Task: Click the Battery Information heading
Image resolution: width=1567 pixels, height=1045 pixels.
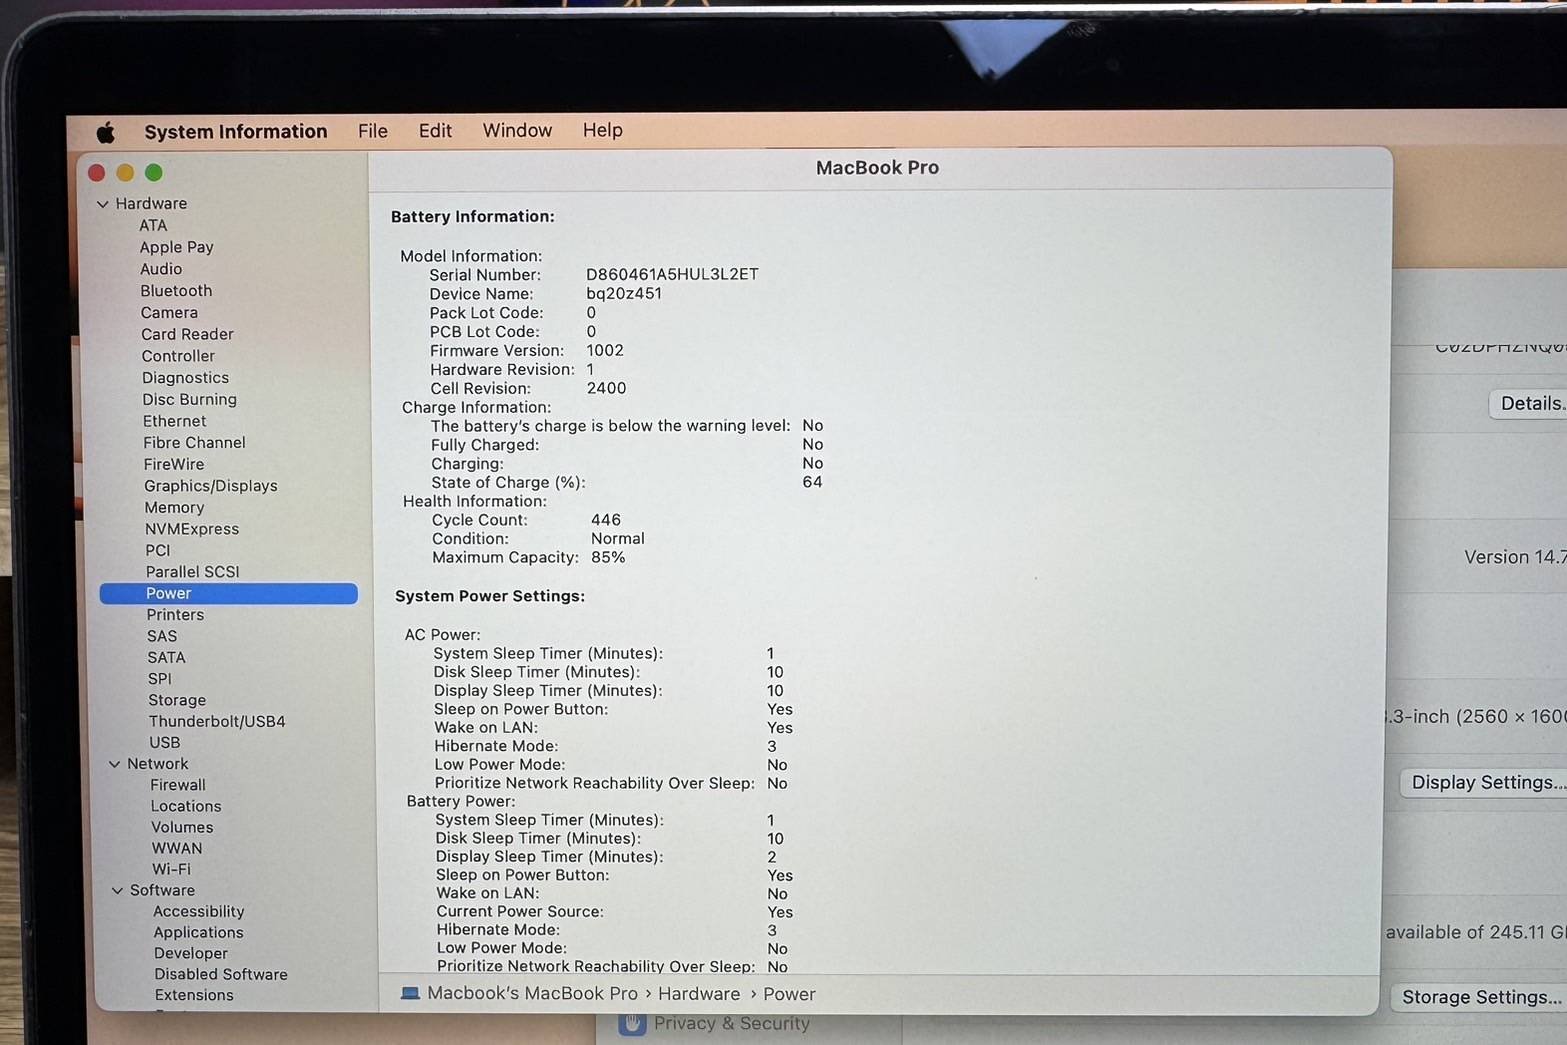Action: point(473,216)
